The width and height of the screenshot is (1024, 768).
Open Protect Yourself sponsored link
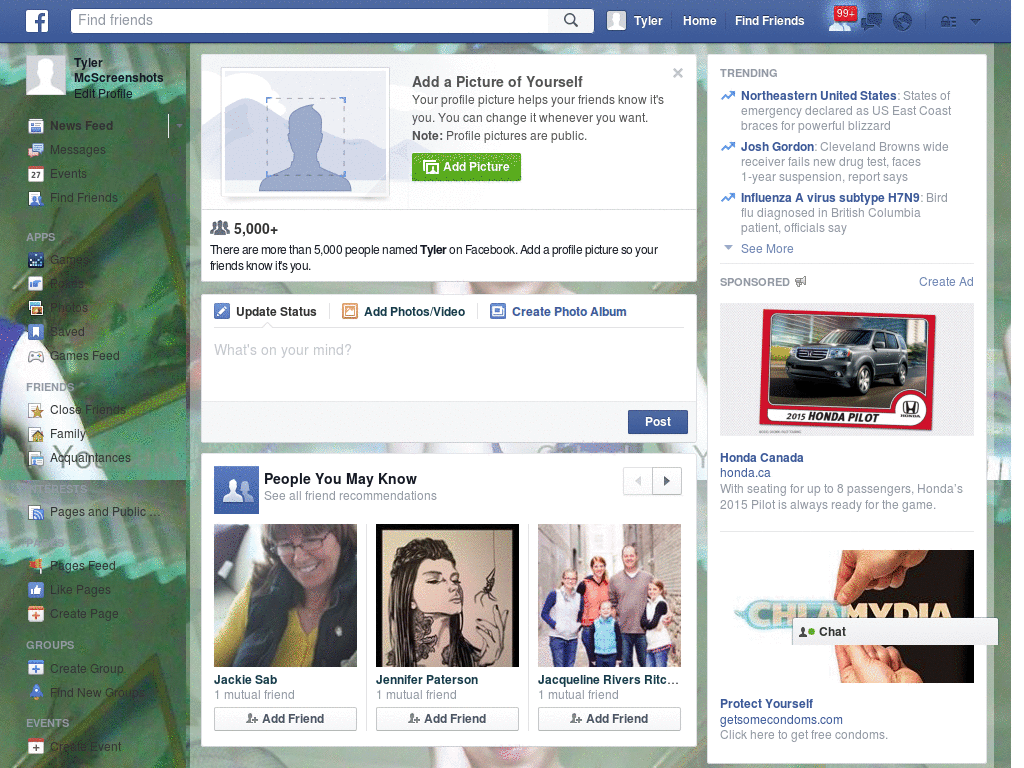point(766,704)
